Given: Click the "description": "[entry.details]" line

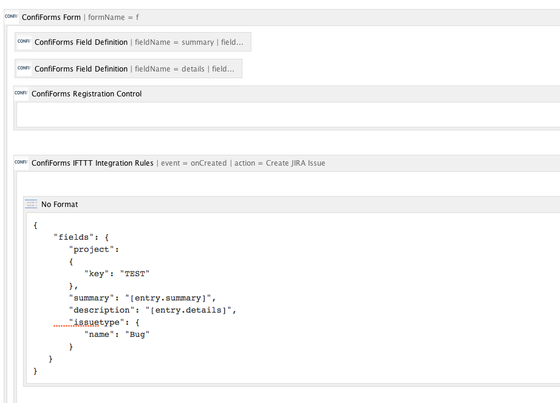Looking at the screenshot, I should tap(152, 310).
